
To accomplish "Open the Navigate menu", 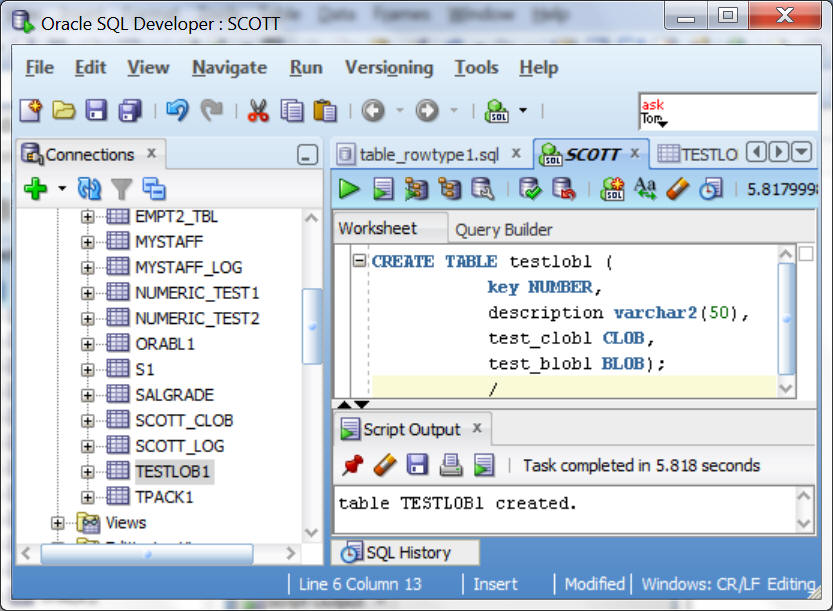I will pos(230,67).
